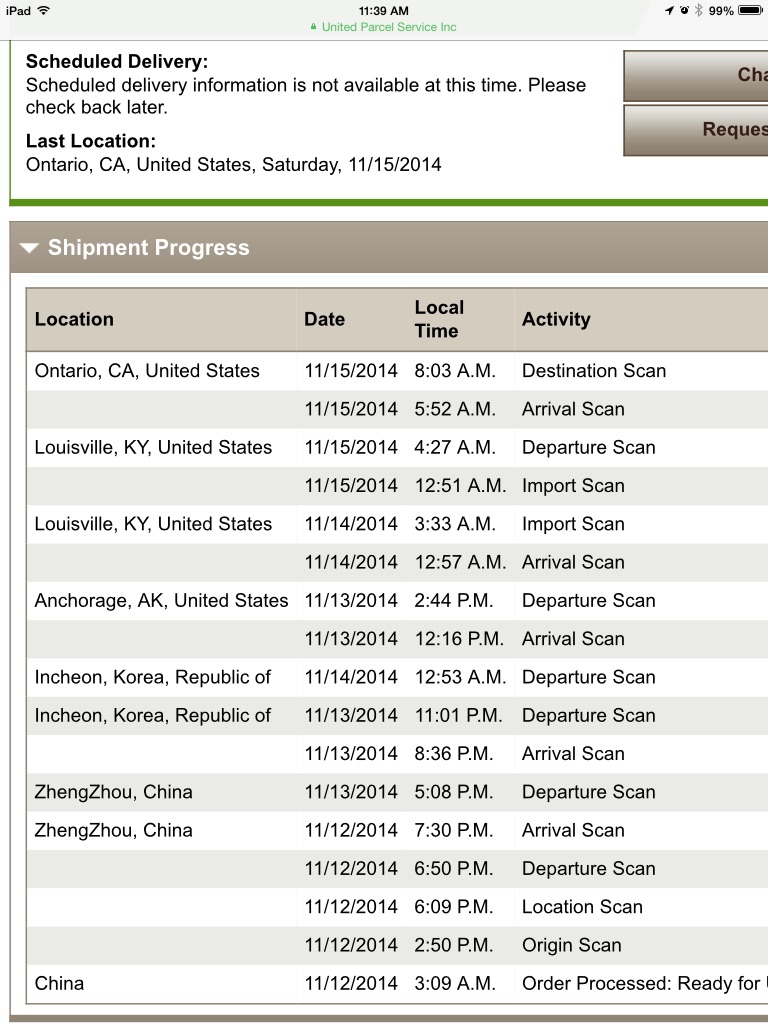Tap the battery indicator icon
Viewport: 768px width, 1024px height.
coord(750,10)
